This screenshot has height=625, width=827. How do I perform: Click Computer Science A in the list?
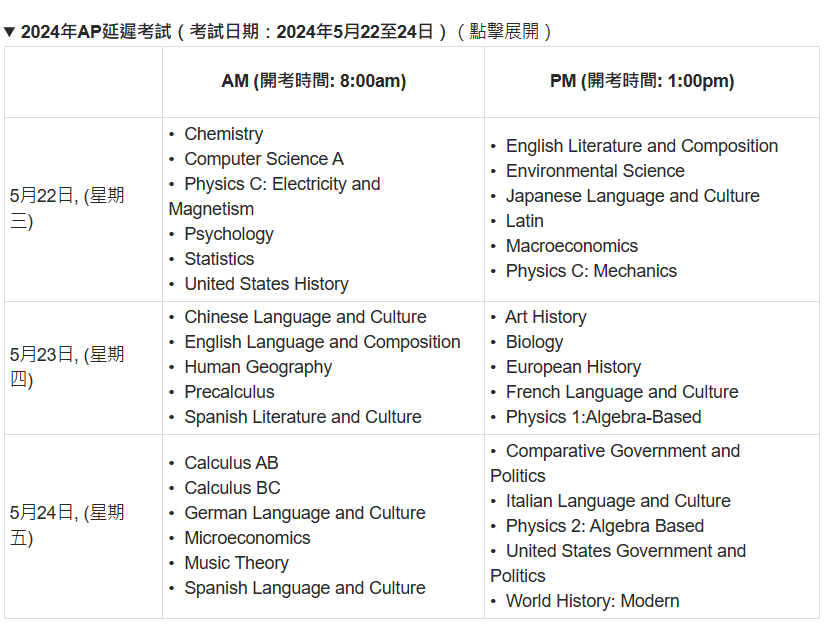(x=264, y=159)
